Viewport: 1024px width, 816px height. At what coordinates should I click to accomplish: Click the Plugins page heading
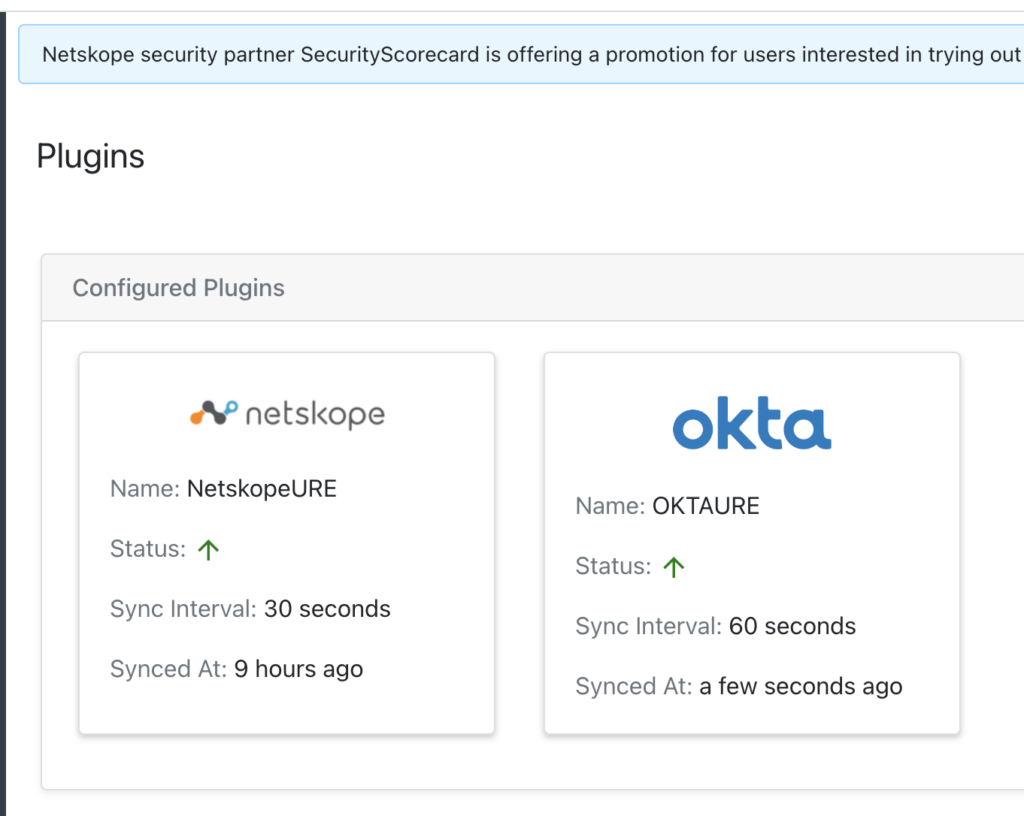[90, 157]
